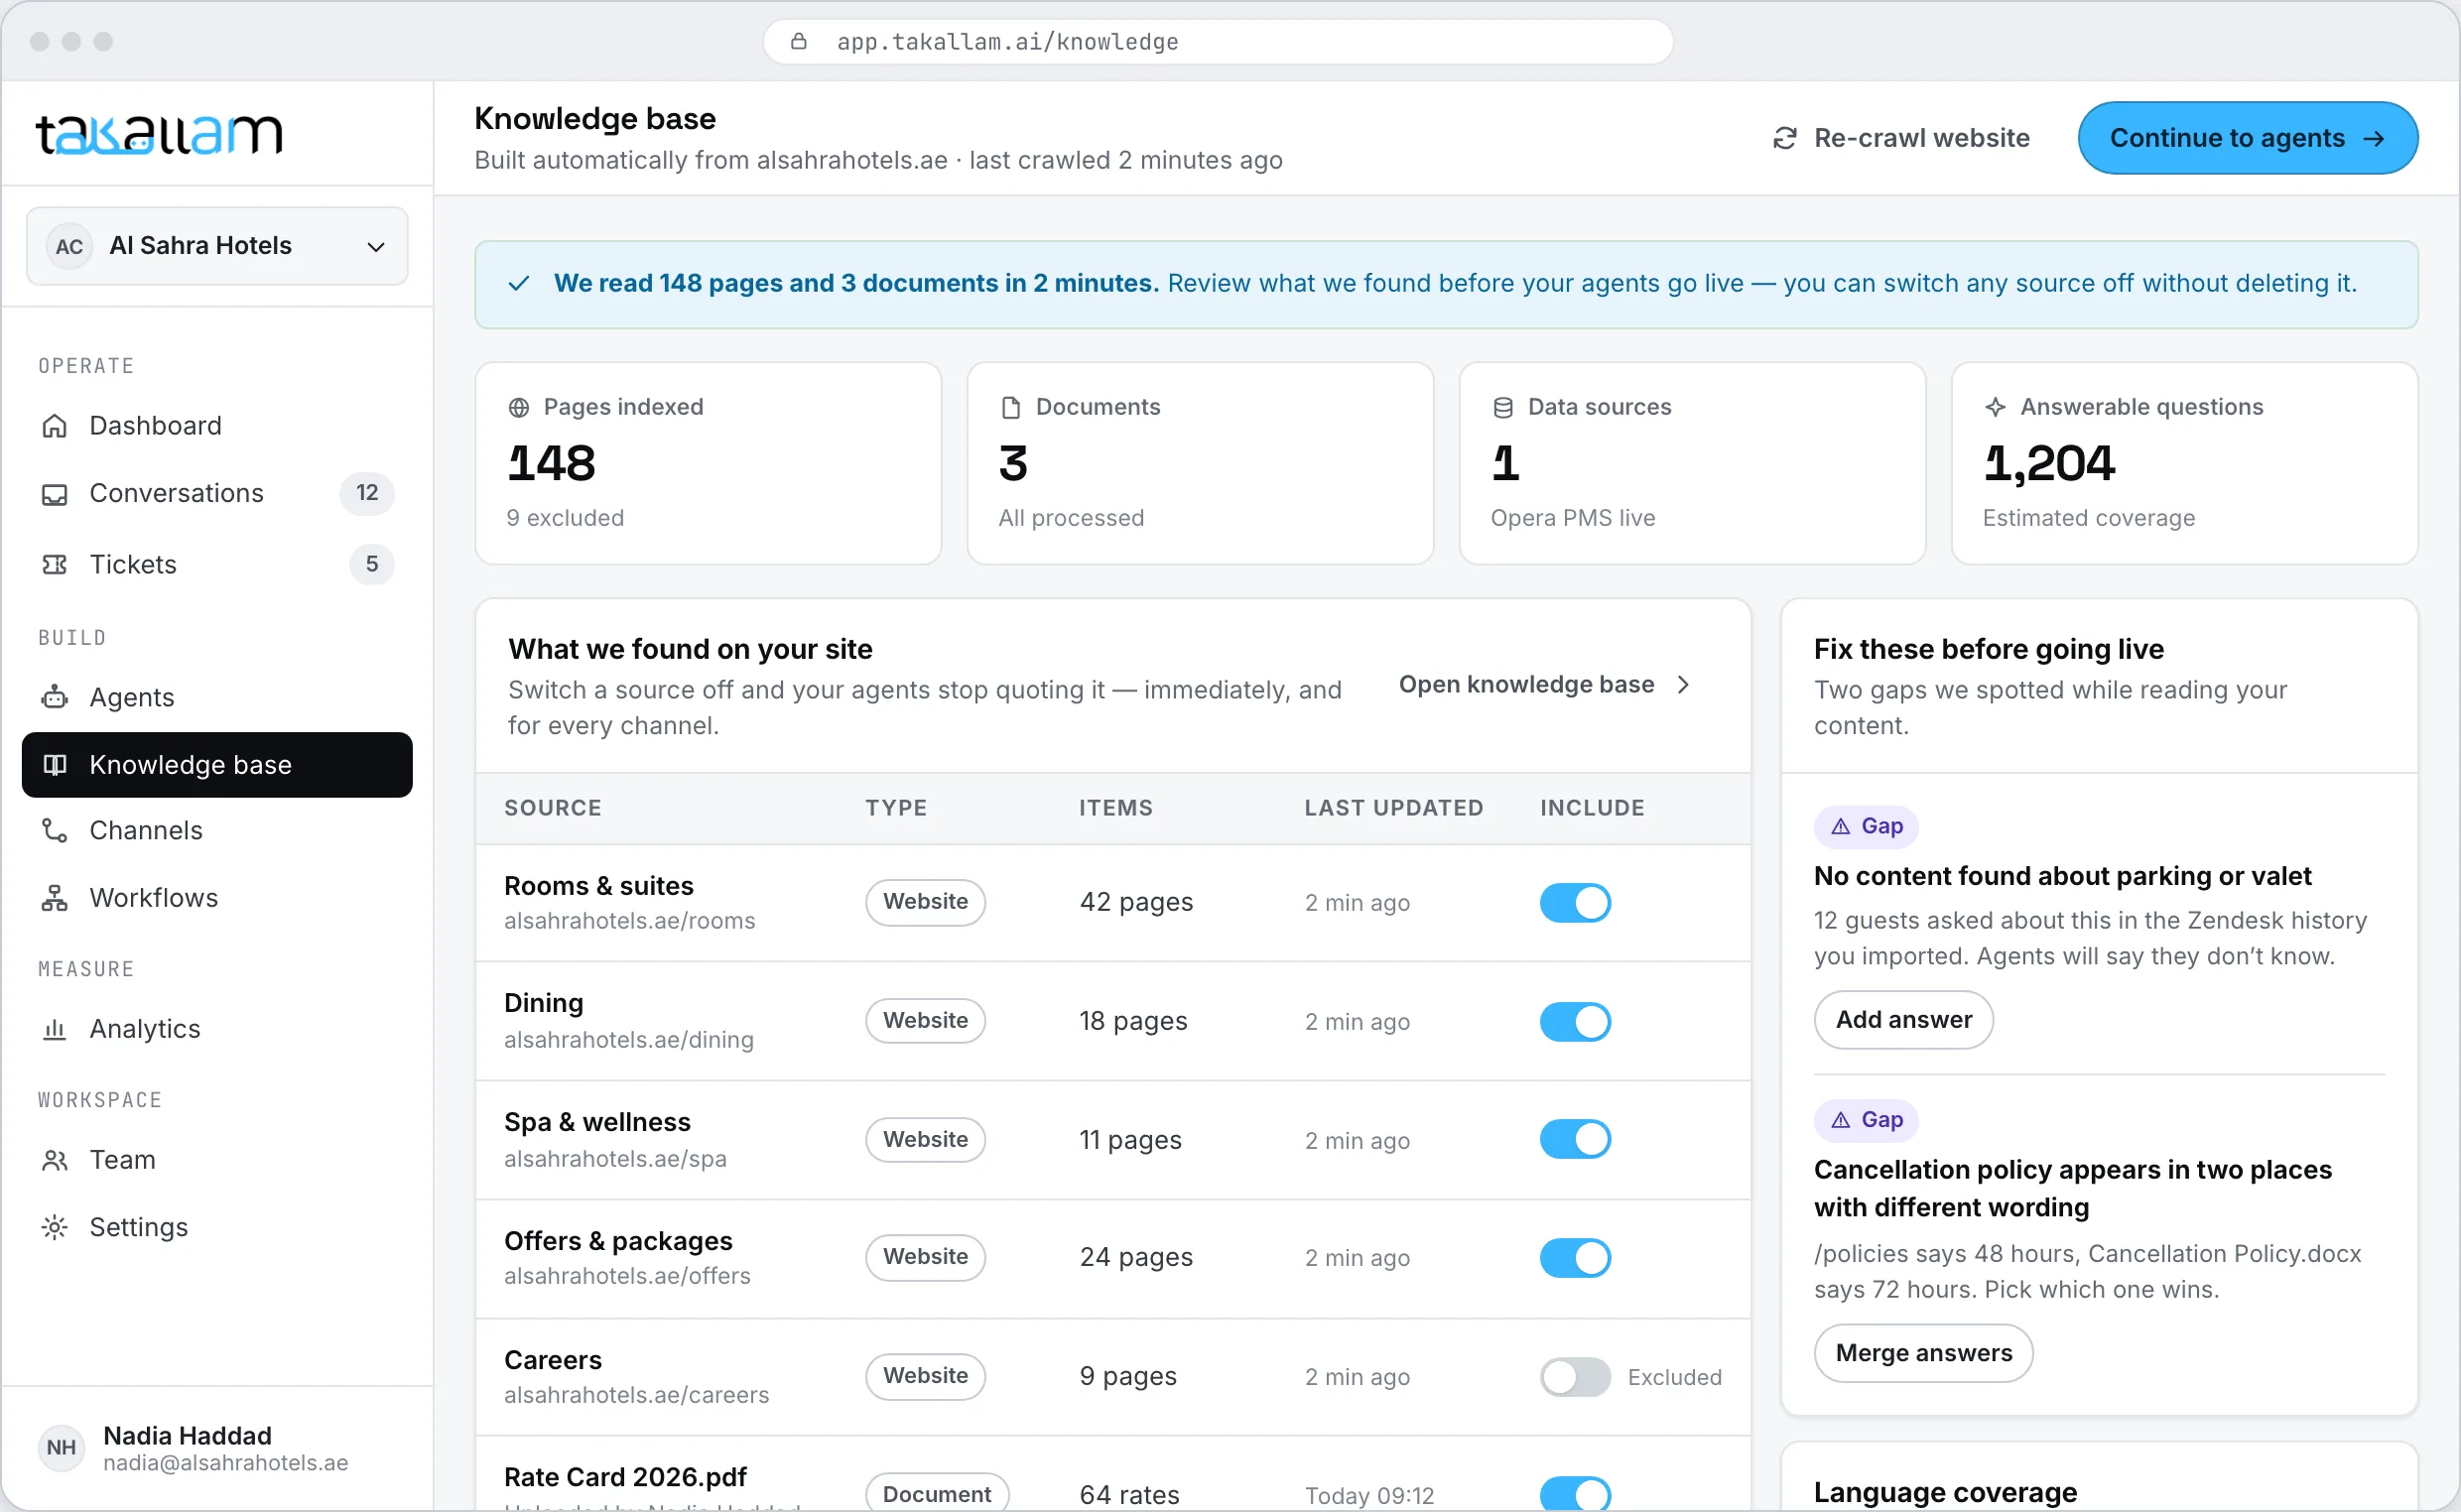Toggle the Rate Card 2026.pdf source

(x=1575, y=1495)
